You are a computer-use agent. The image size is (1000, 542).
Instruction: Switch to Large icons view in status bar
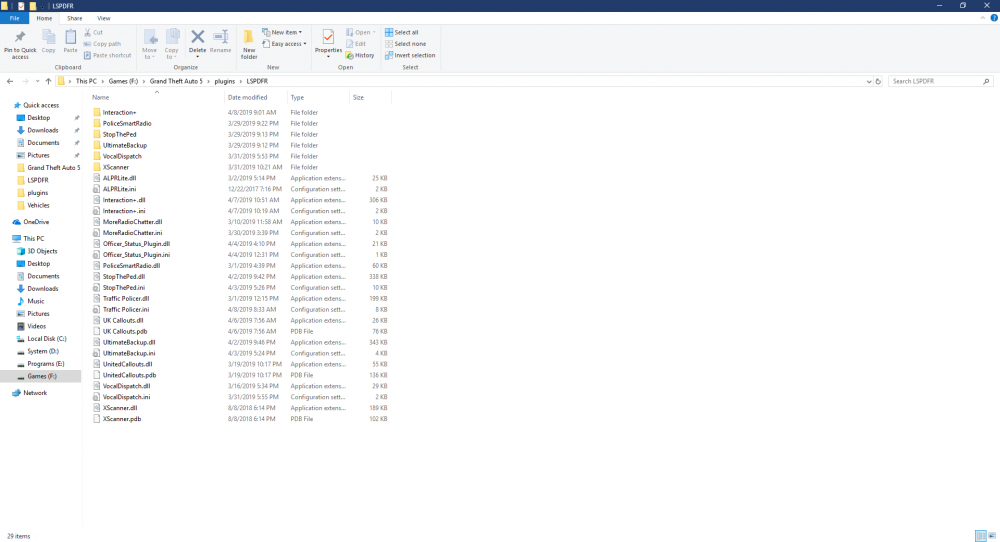[992, 536]
